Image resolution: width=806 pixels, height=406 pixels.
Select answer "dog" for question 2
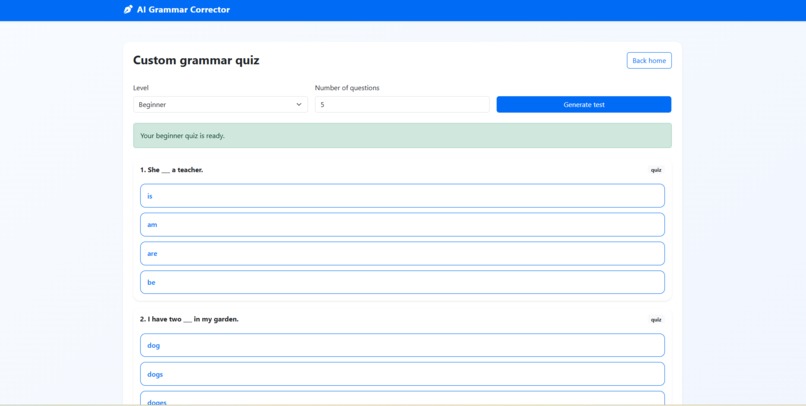coord(402,345)
